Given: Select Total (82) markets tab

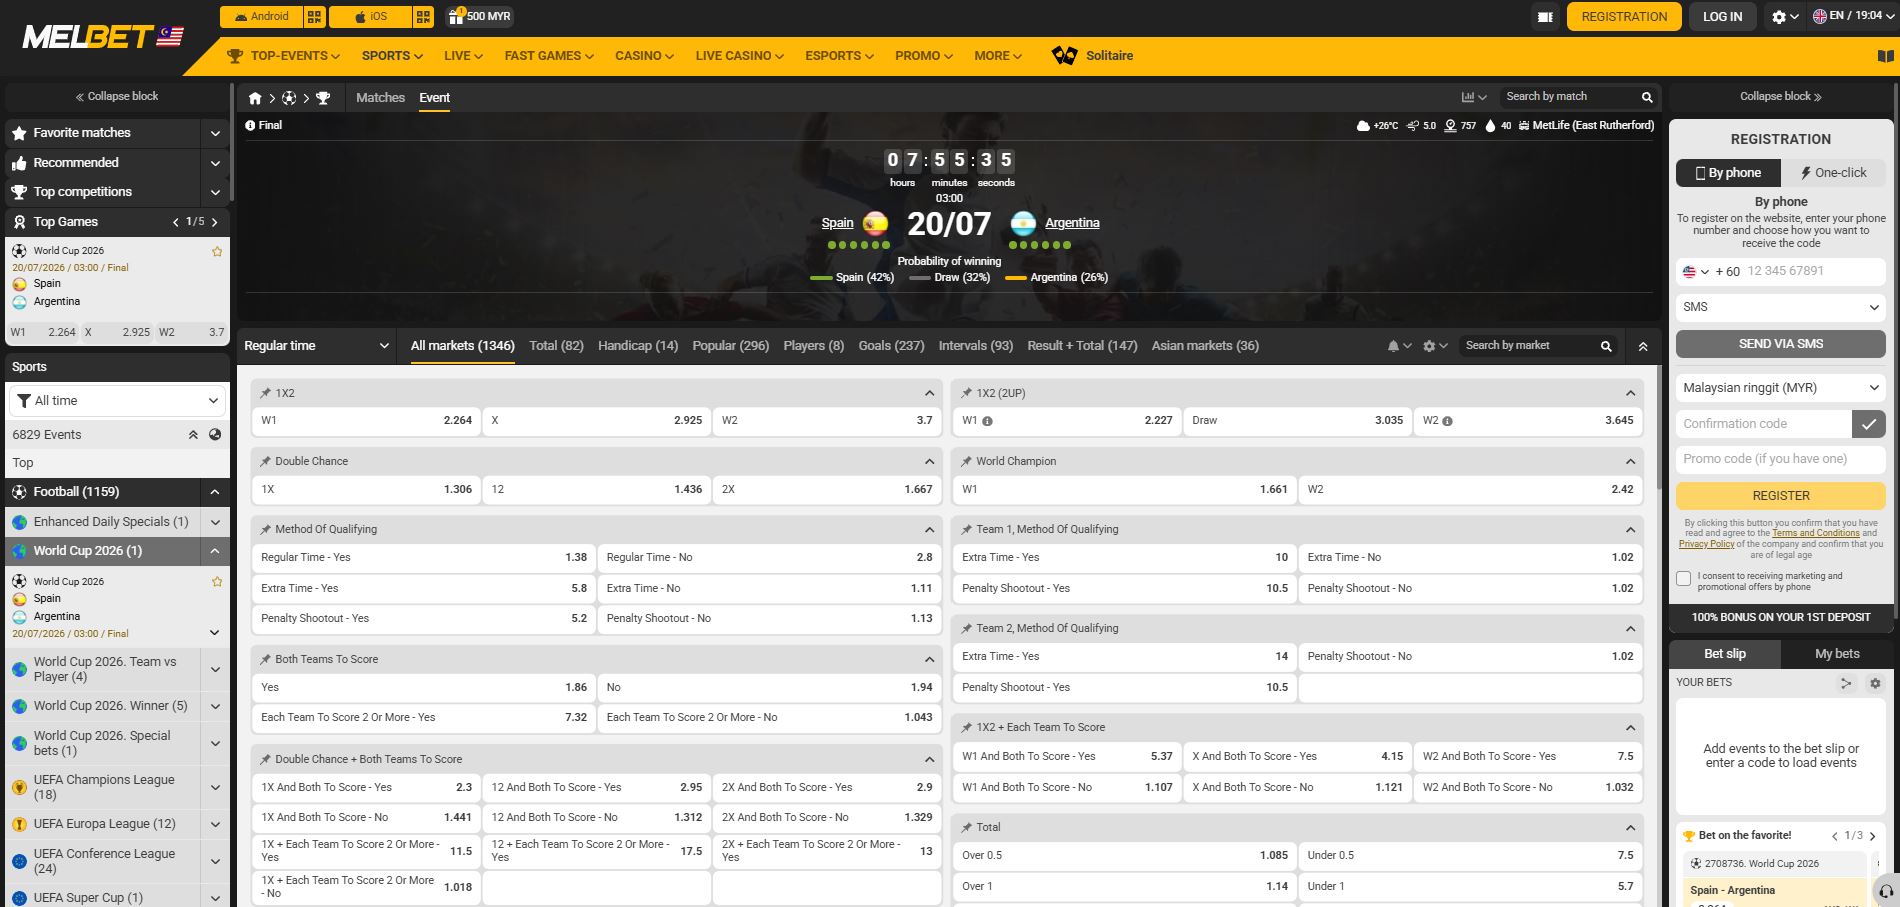Looking at the screenshot, I should [x=556, y=346].
